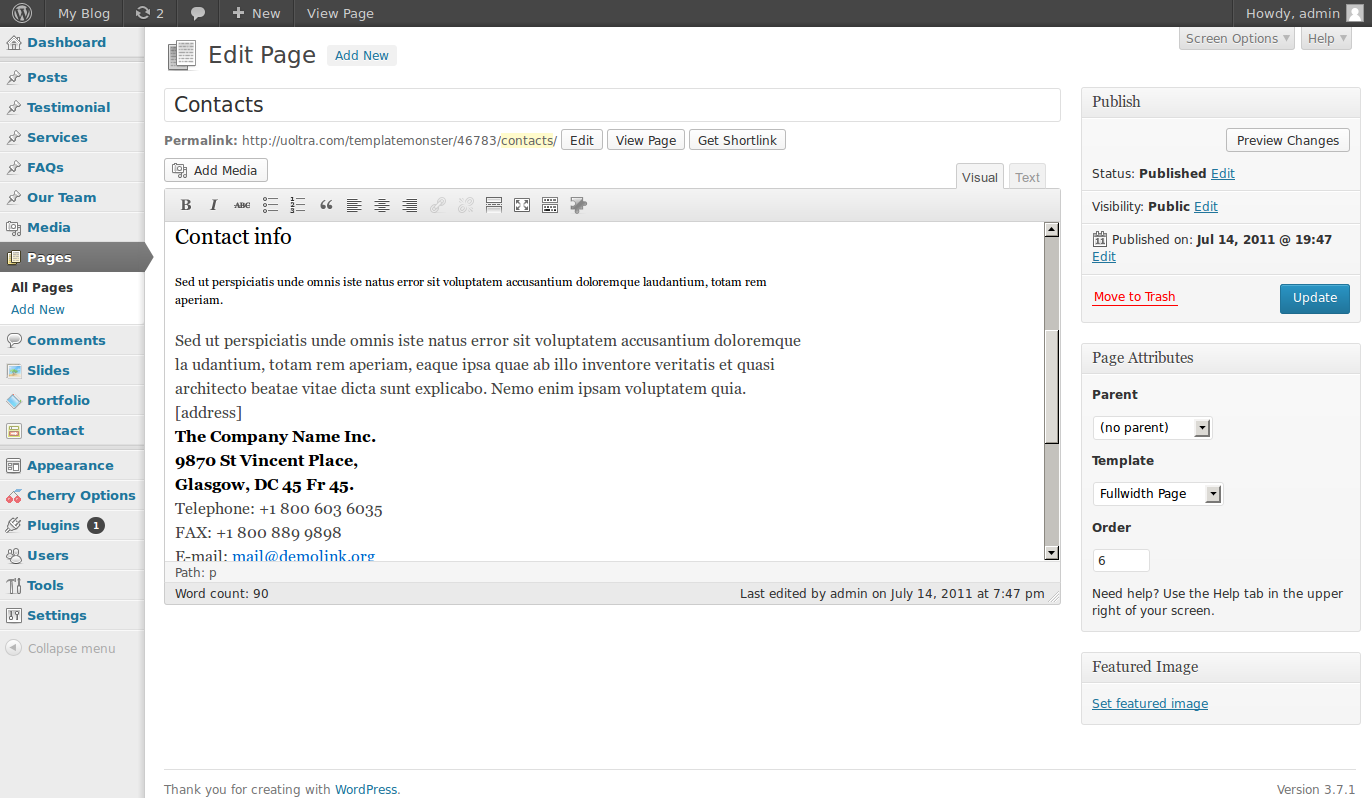Click the Order field containing 6

coord(1121,560)
